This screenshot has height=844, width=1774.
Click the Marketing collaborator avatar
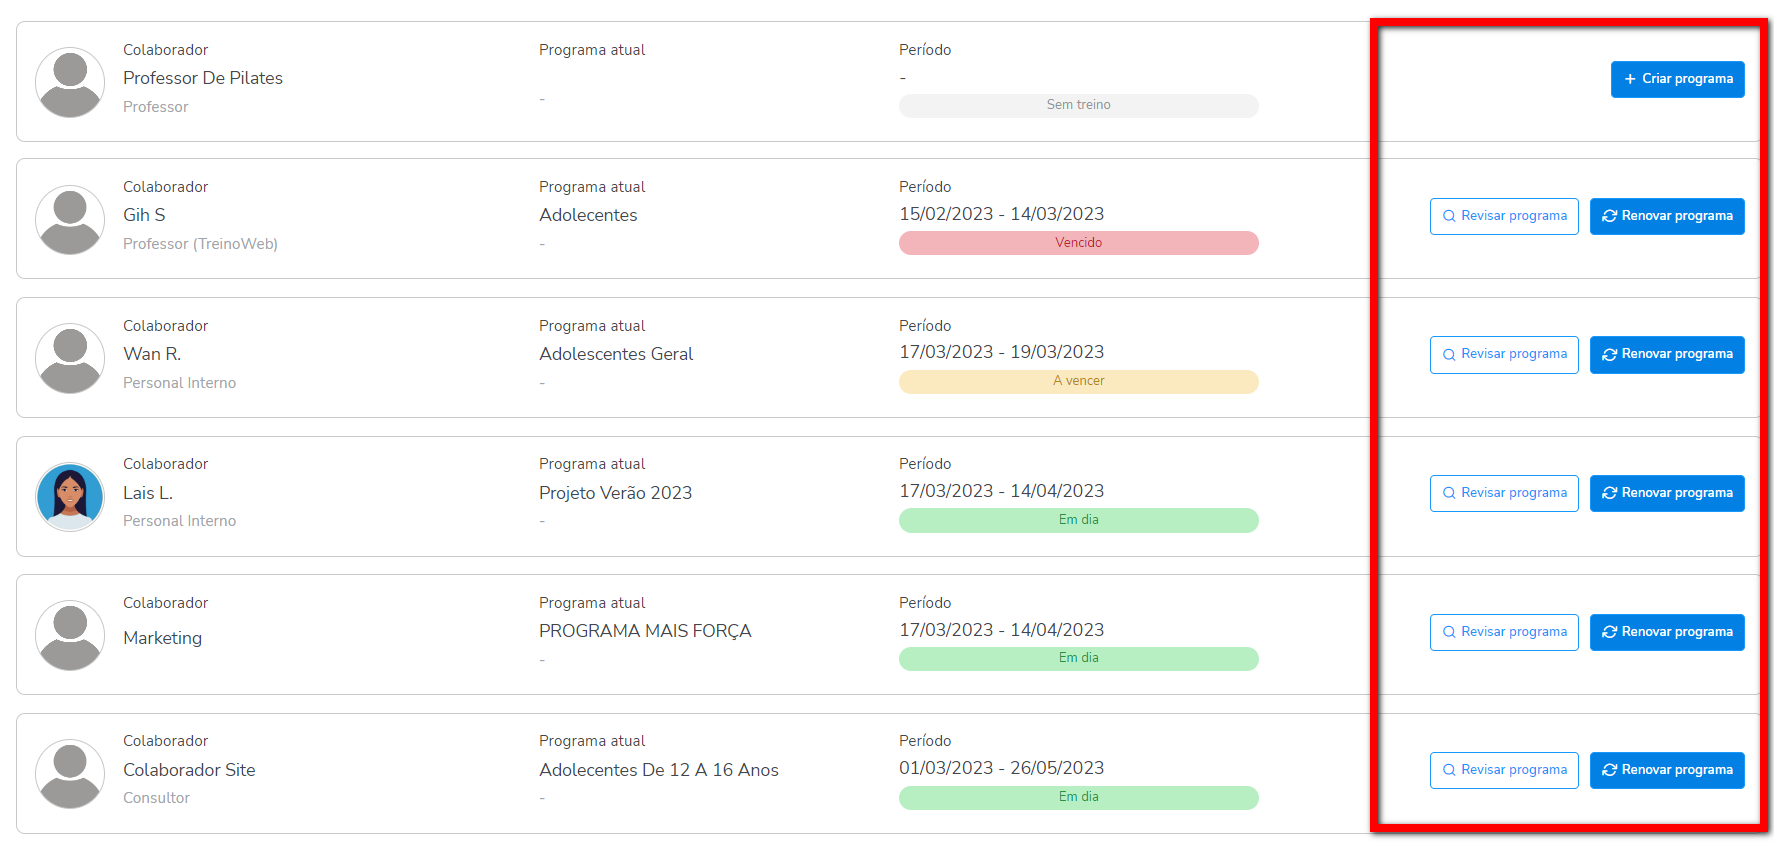pos(70,635)
